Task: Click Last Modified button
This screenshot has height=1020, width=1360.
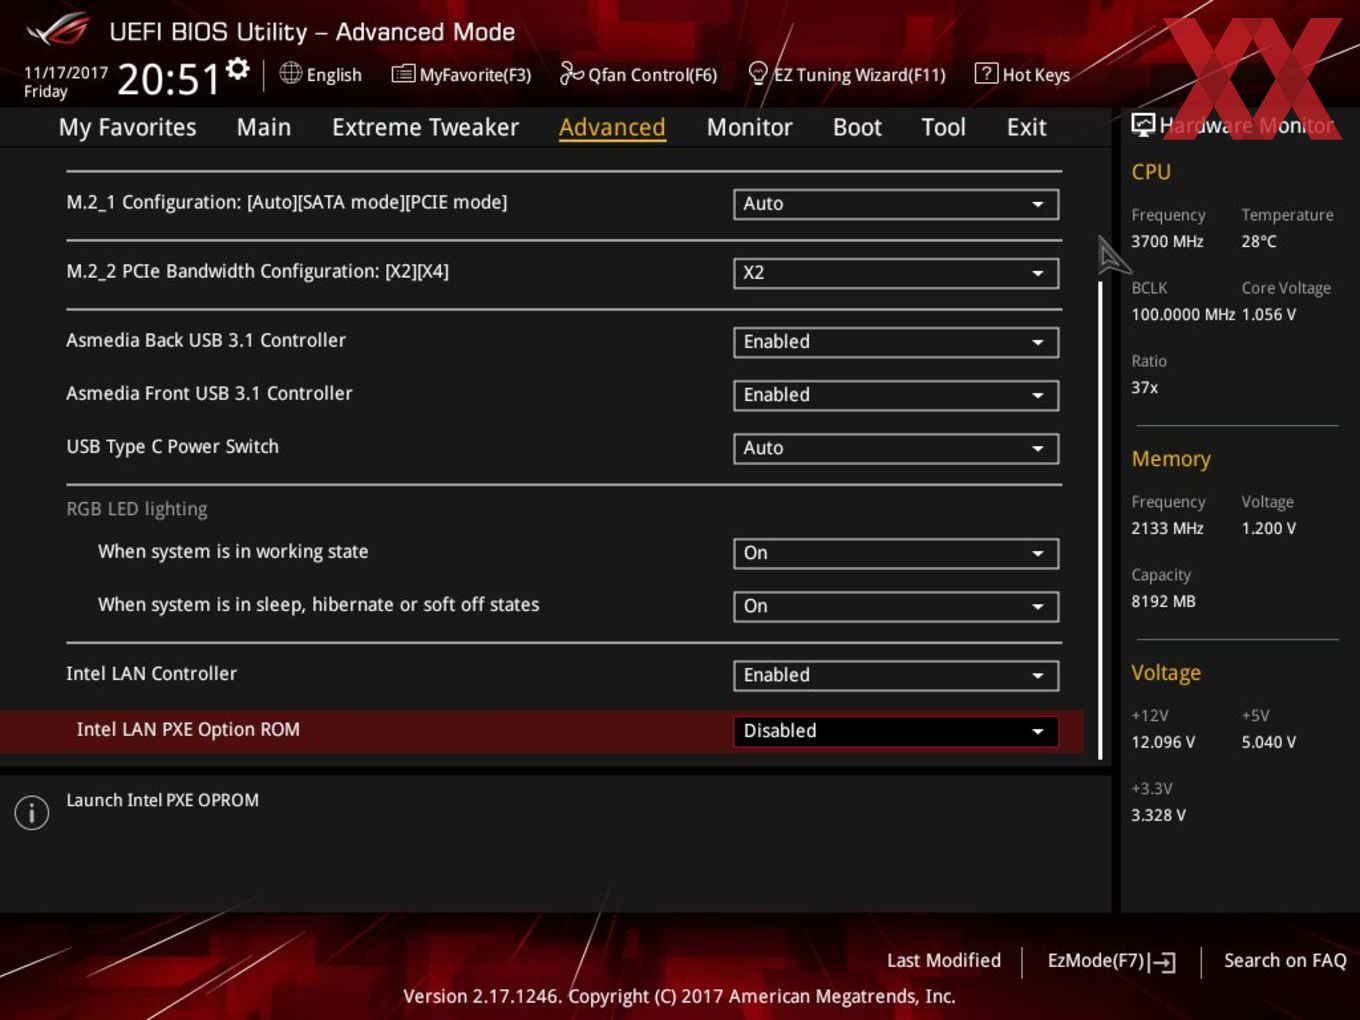Action: point(943,960)
